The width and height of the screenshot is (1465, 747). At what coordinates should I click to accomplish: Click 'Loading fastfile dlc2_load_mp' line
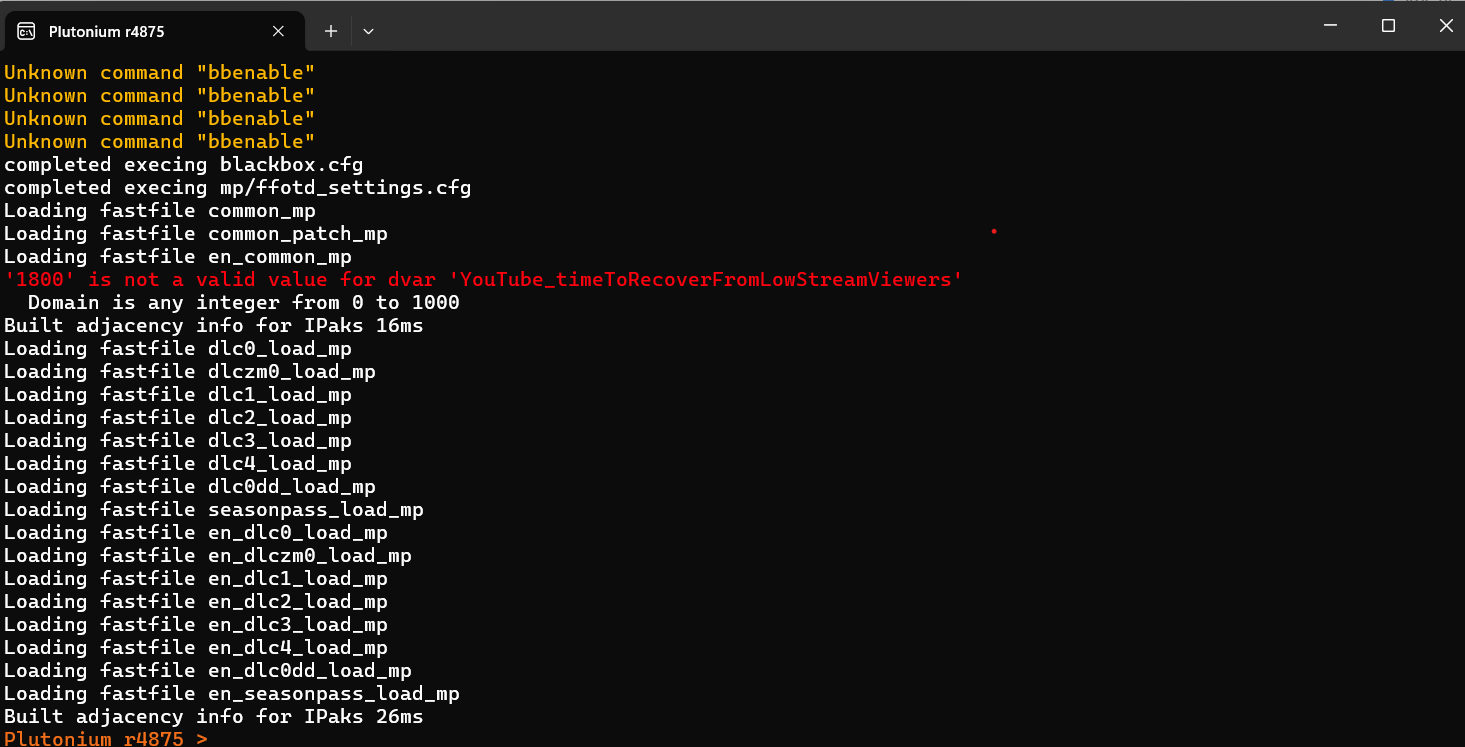[x=178, y=417]
